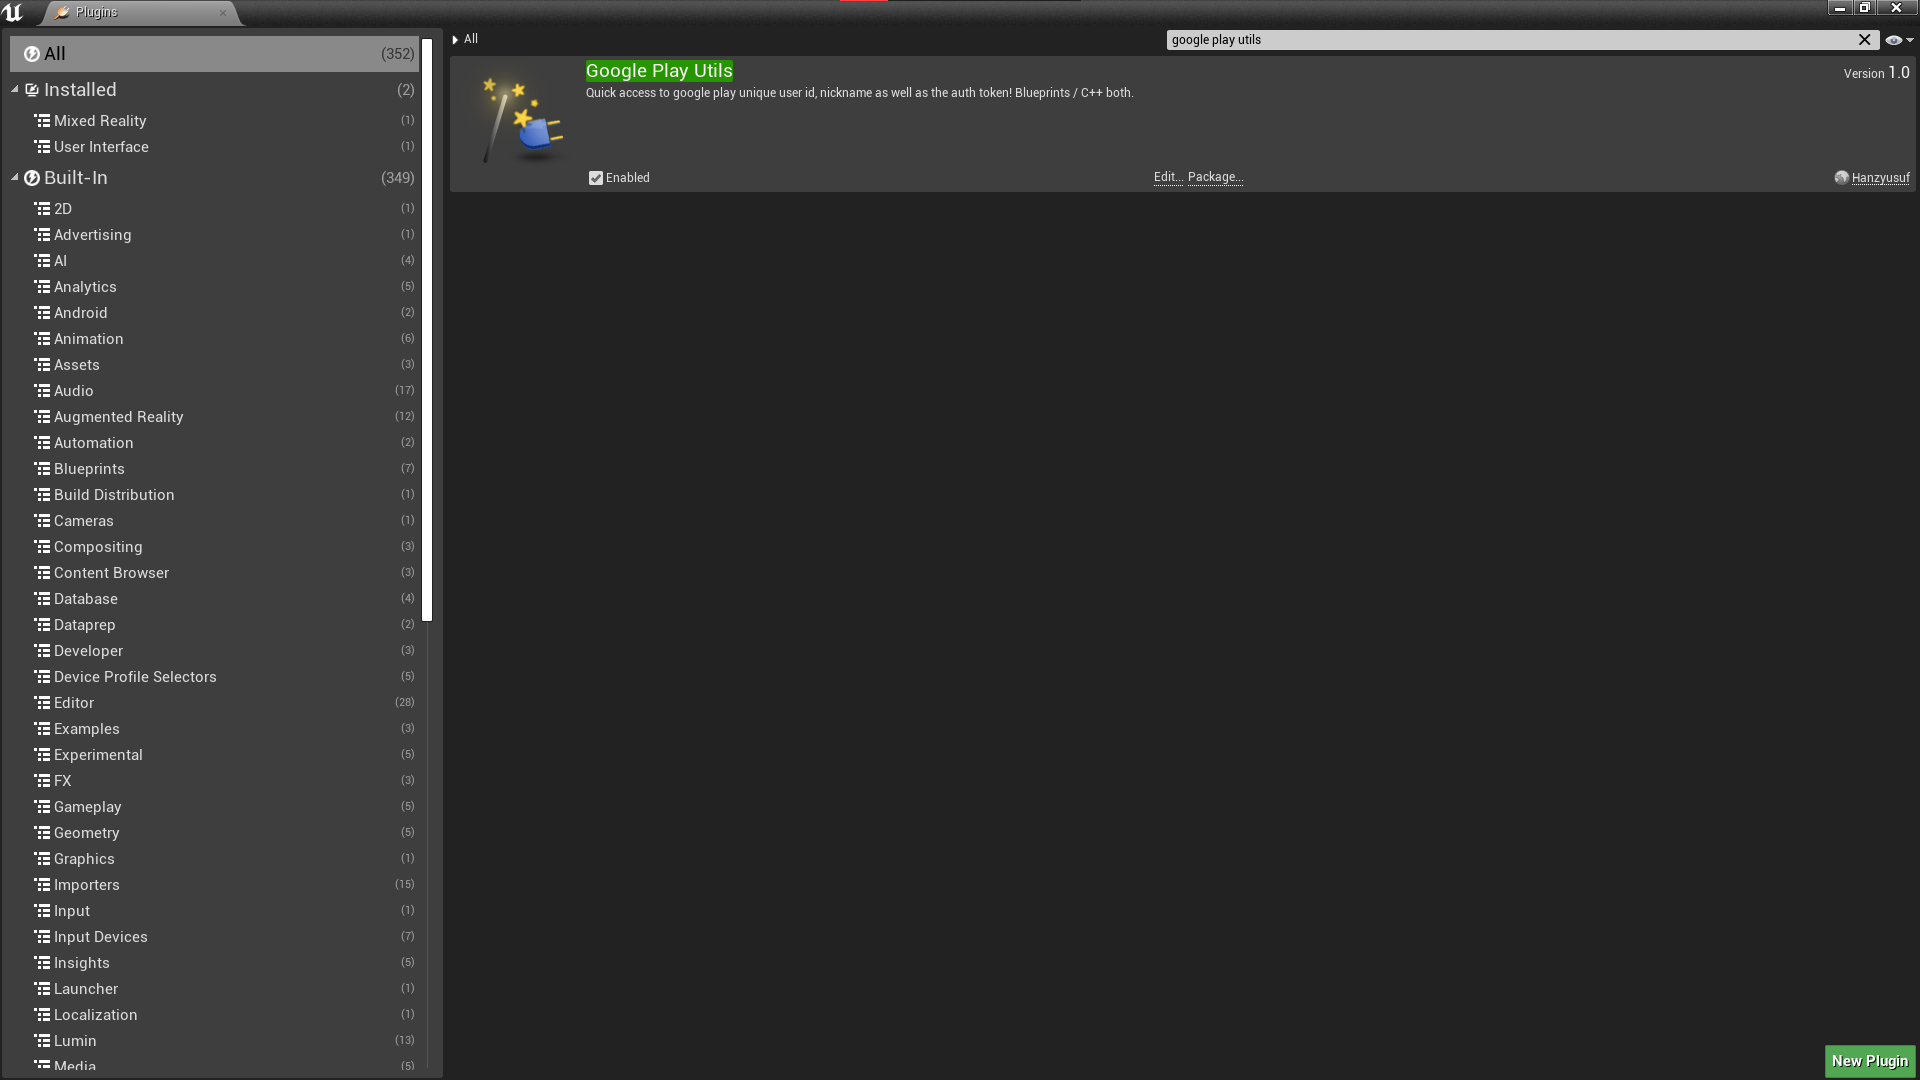Screen dimensions: 1920x1080
Task: Click the Edit... link for the plugin
Action: coord(1168,177)
